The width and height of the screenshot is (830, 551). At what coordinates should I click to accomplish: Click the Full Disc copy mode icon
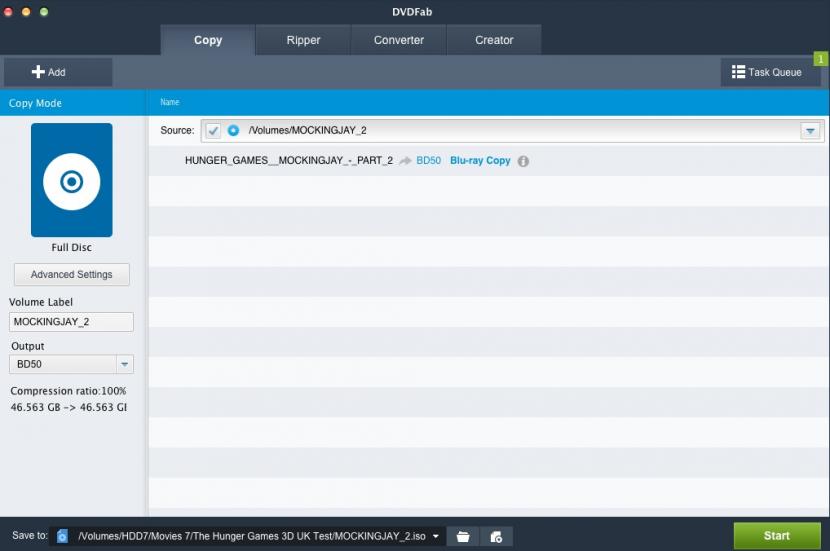point(71,180)
